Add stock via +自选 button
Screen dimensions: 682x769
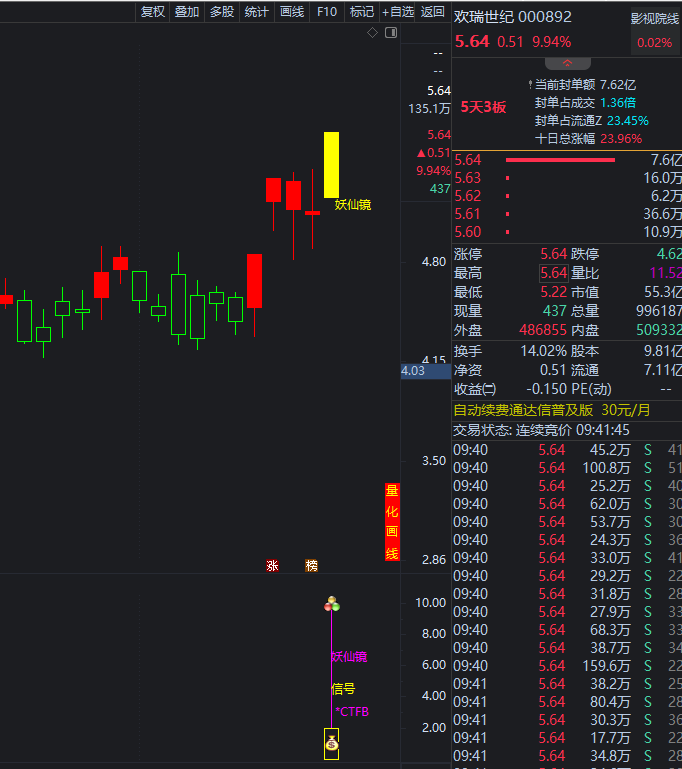(398, 12)
